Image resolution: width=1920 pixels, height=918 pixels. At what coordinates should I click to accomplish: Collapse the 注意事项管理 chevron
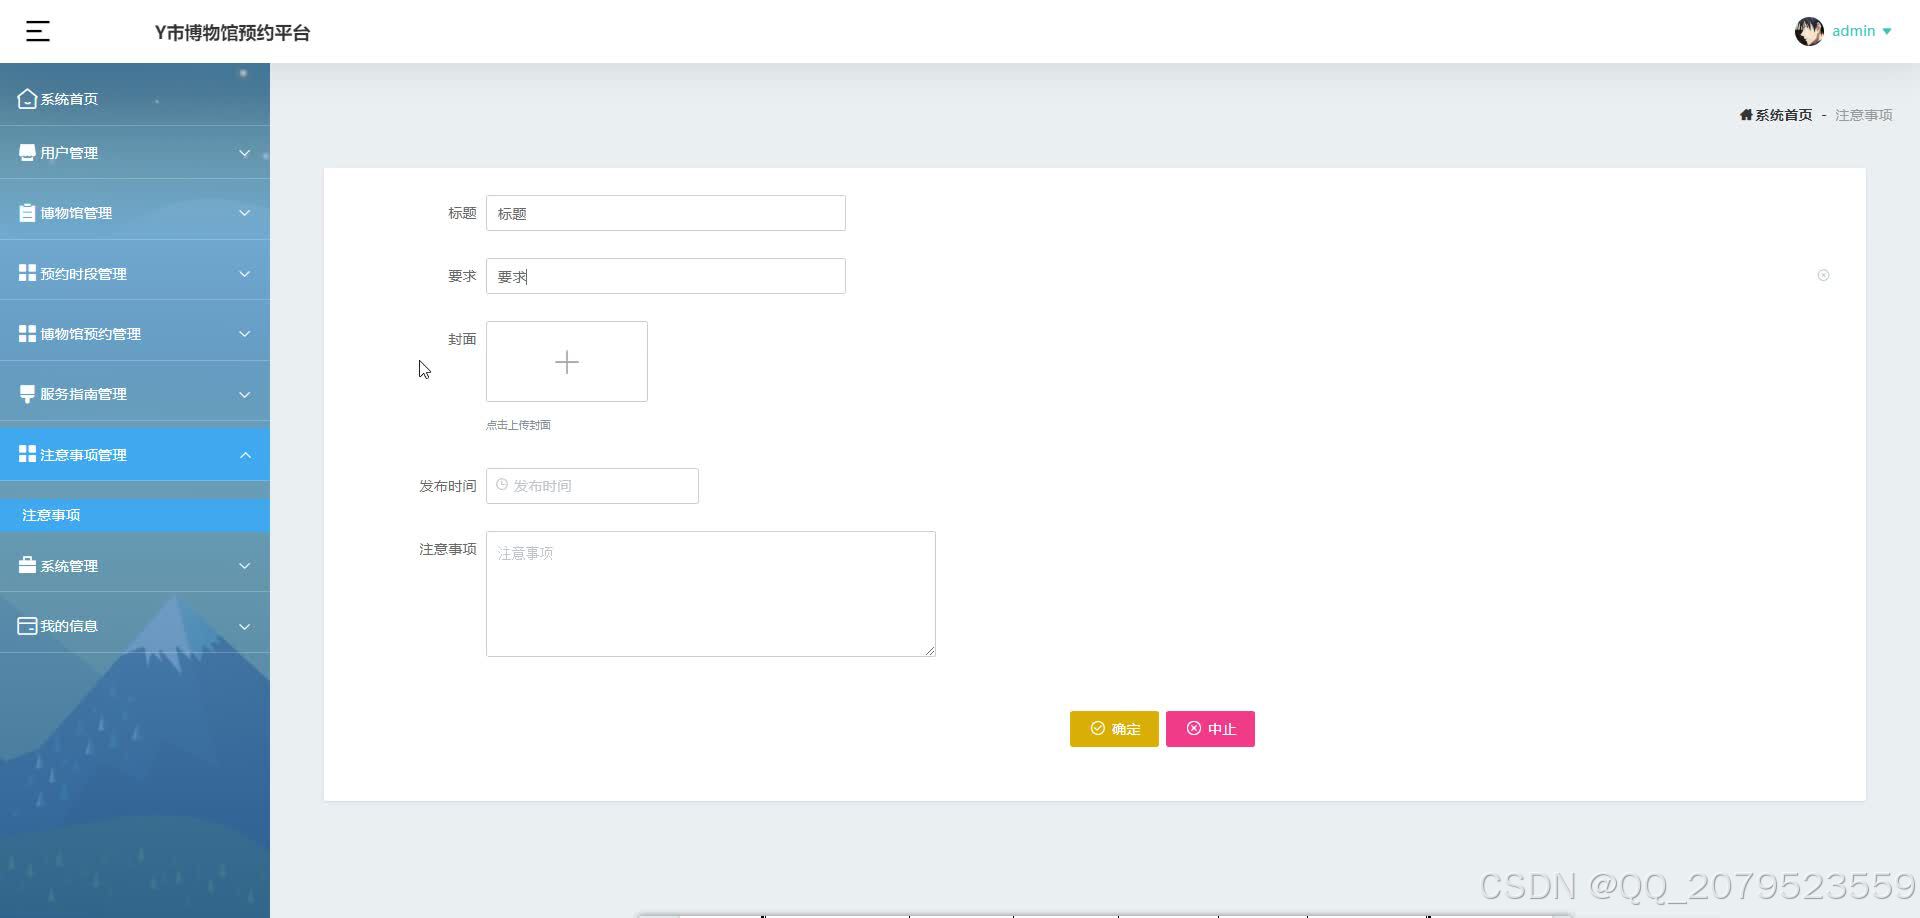coord(244,455)
